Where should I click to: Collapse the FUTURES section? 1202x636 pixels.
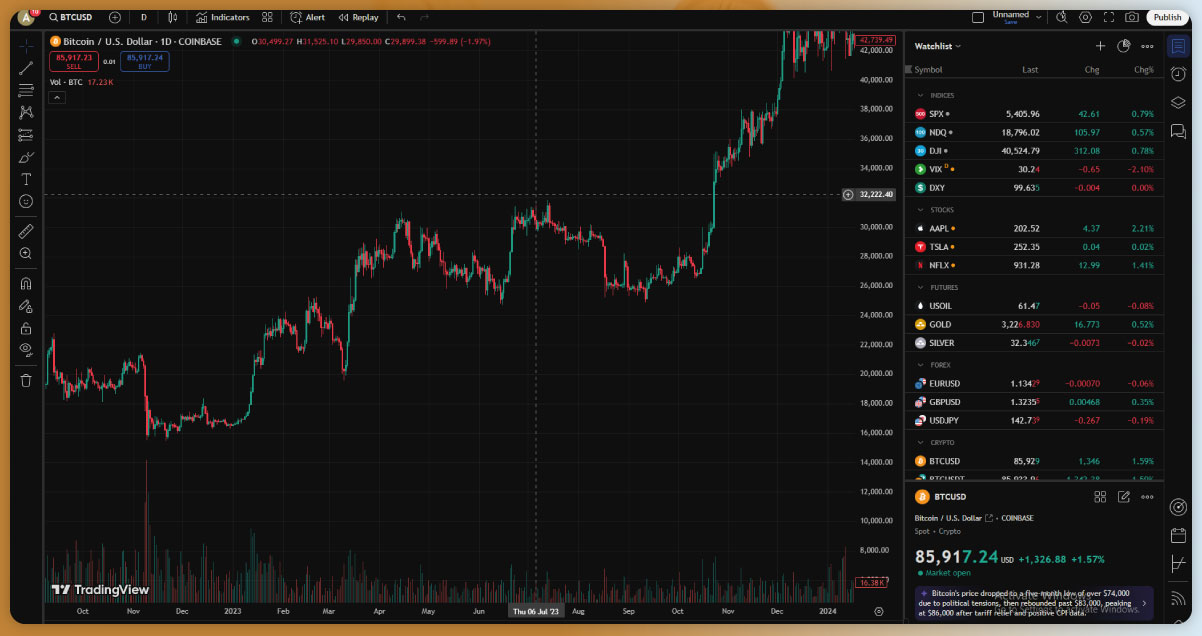pos(919,287)
